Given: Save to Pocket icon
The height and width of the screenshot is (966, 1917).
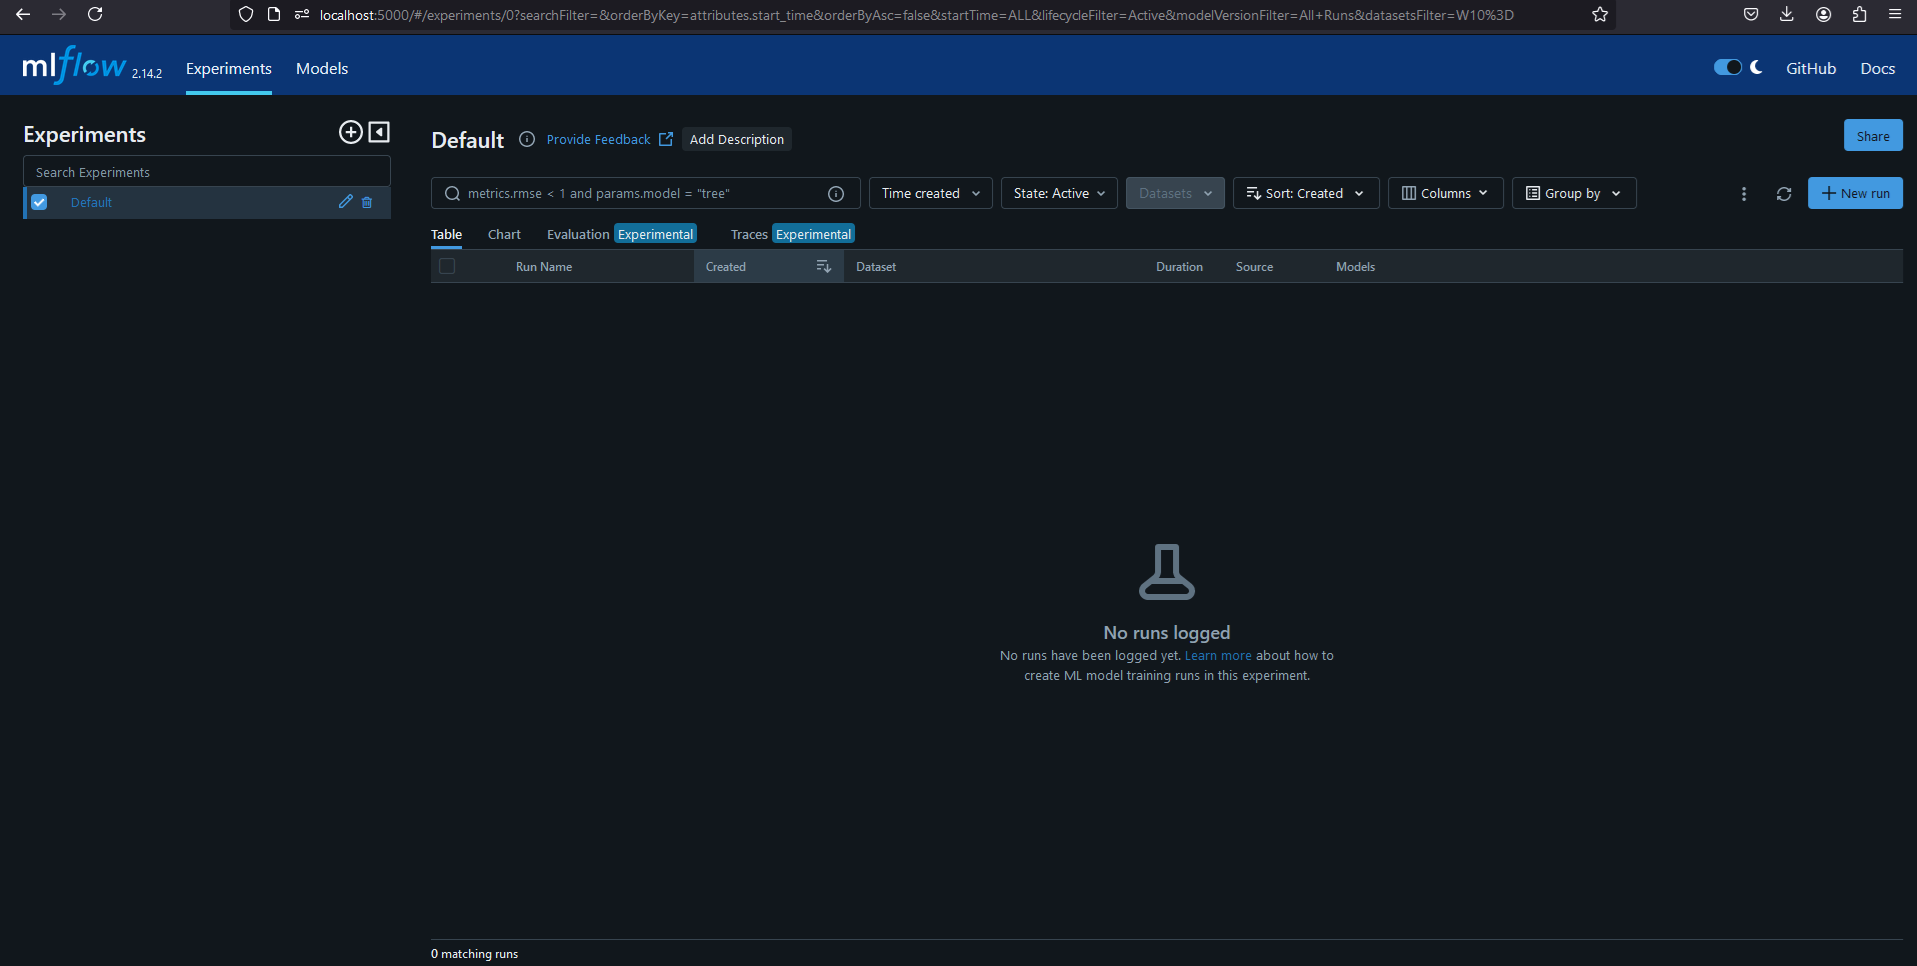Looking at the screenshot, I should pyautogui.click(x=1751, y=14).
